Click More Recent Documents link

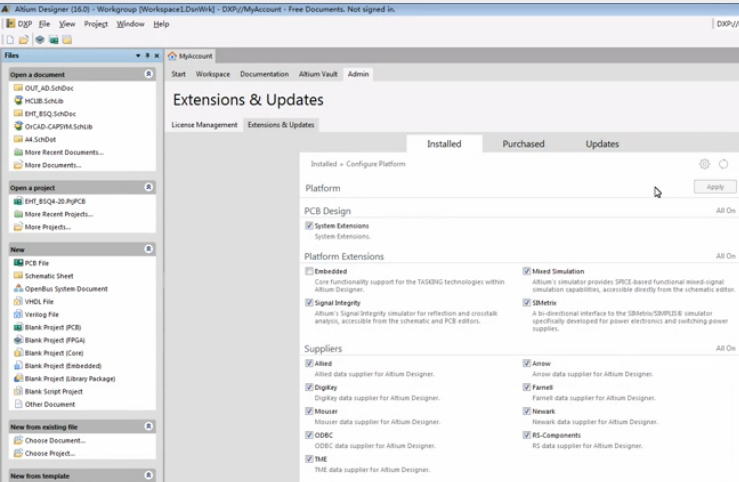(64, 152)
